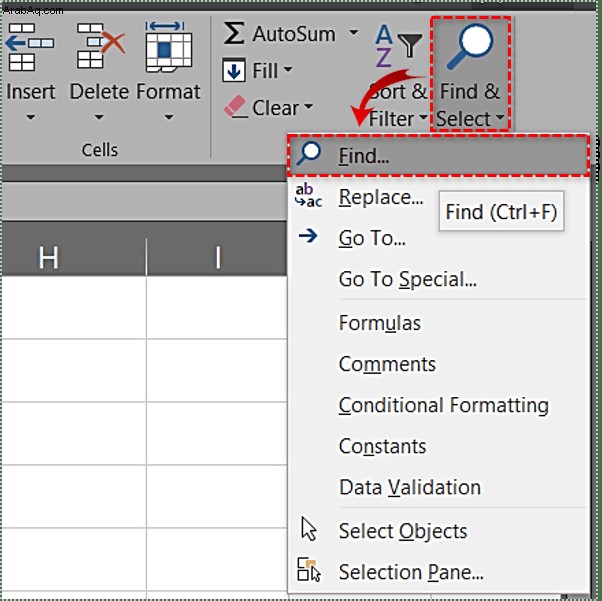Open the Find & Select dropdown arrow
Screen dimensions: 602x601
tap(500, 117)
